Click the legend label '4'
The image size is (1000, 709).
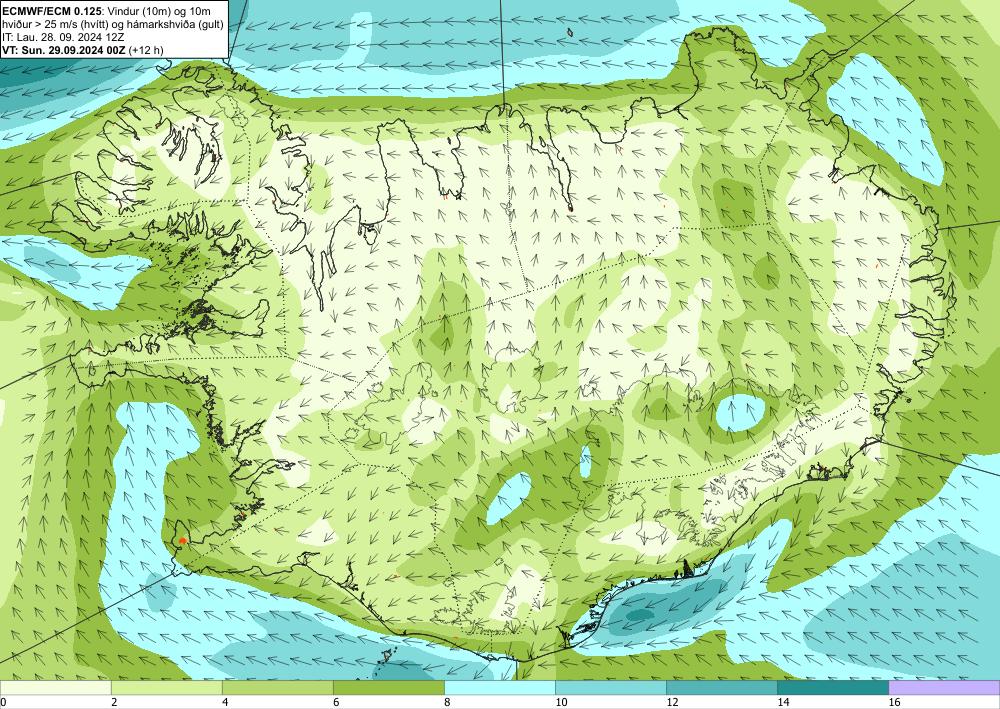point(224,702)
